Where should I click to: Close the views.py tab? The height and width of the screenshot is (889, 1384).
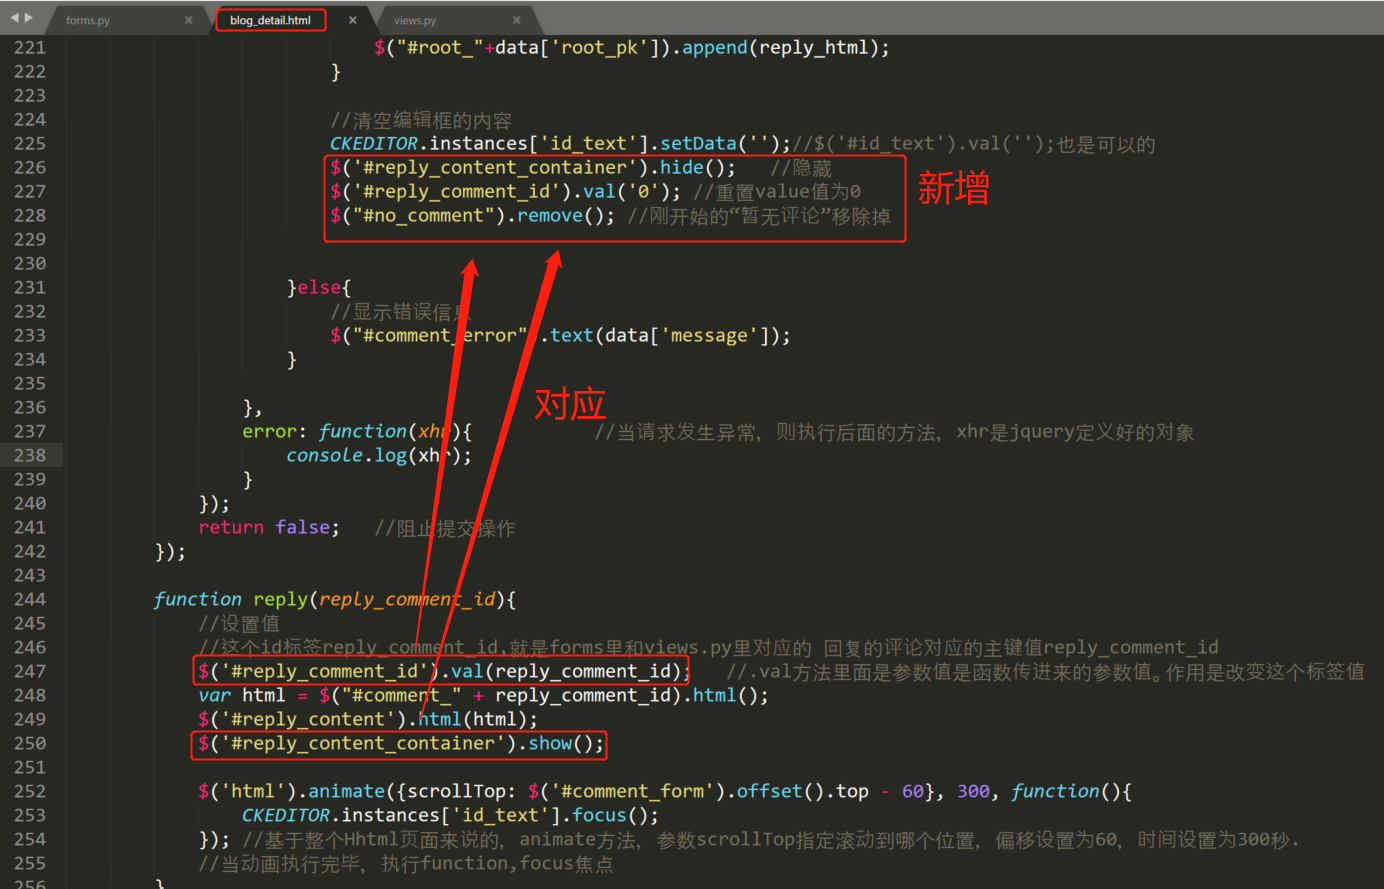tap(516, 19)
